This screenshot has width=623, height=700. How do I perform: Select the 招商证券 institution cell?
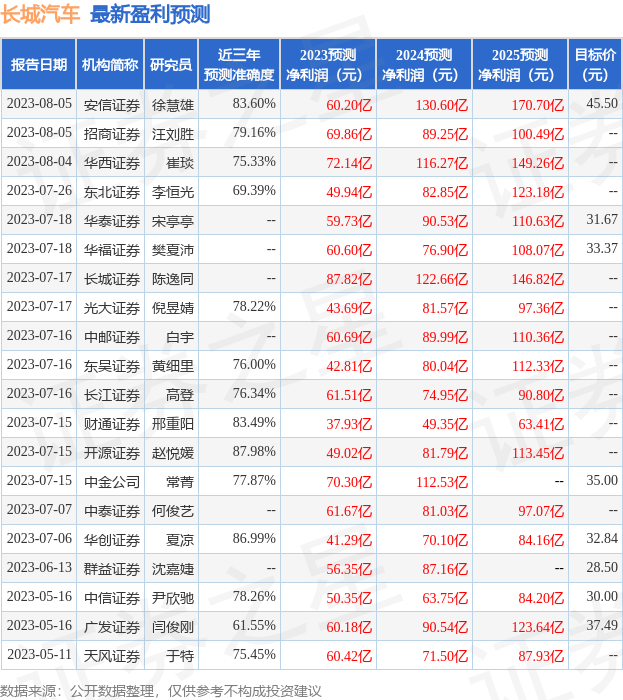[x=112, y=134]
